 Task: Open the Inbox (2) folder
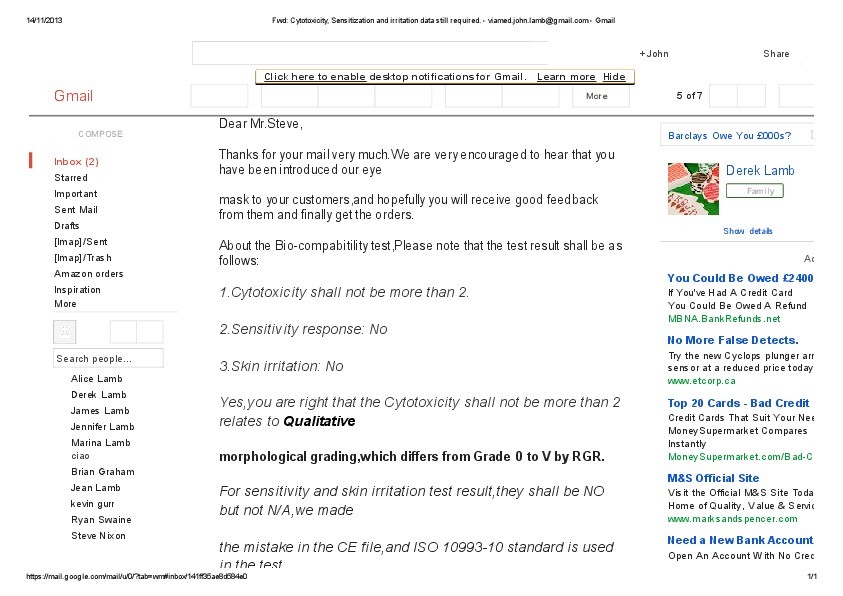pos(76,162)
